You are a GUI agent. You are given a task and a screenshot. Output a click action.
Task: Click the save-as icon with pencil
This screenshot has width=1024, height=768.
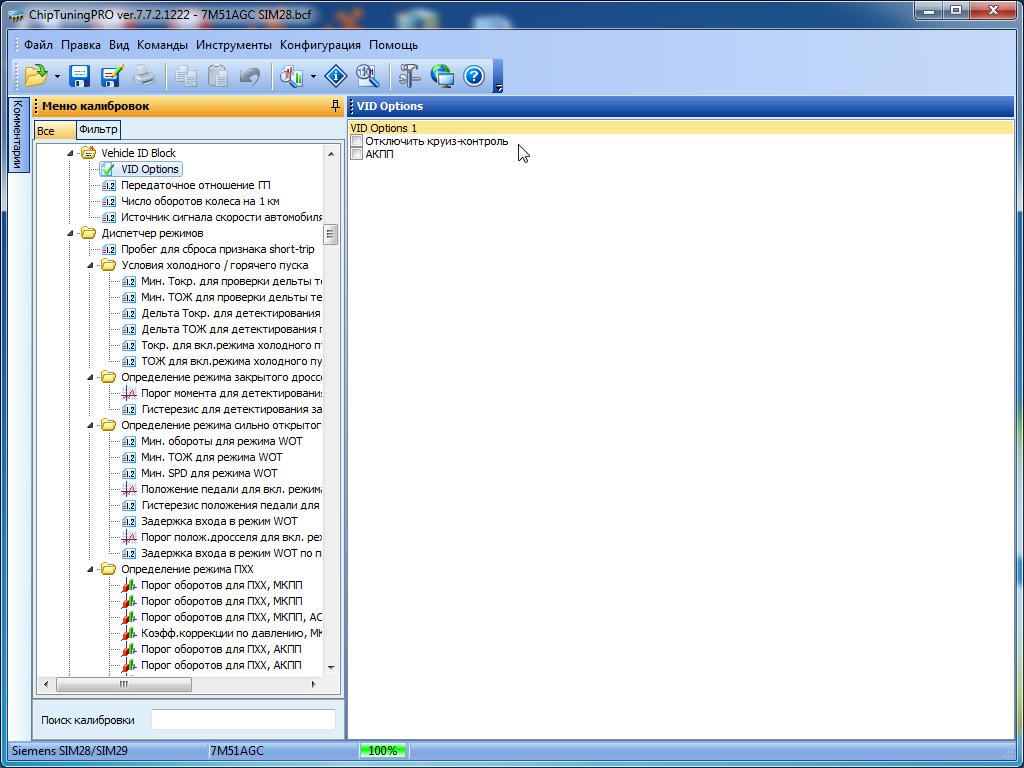click(111, 76)
